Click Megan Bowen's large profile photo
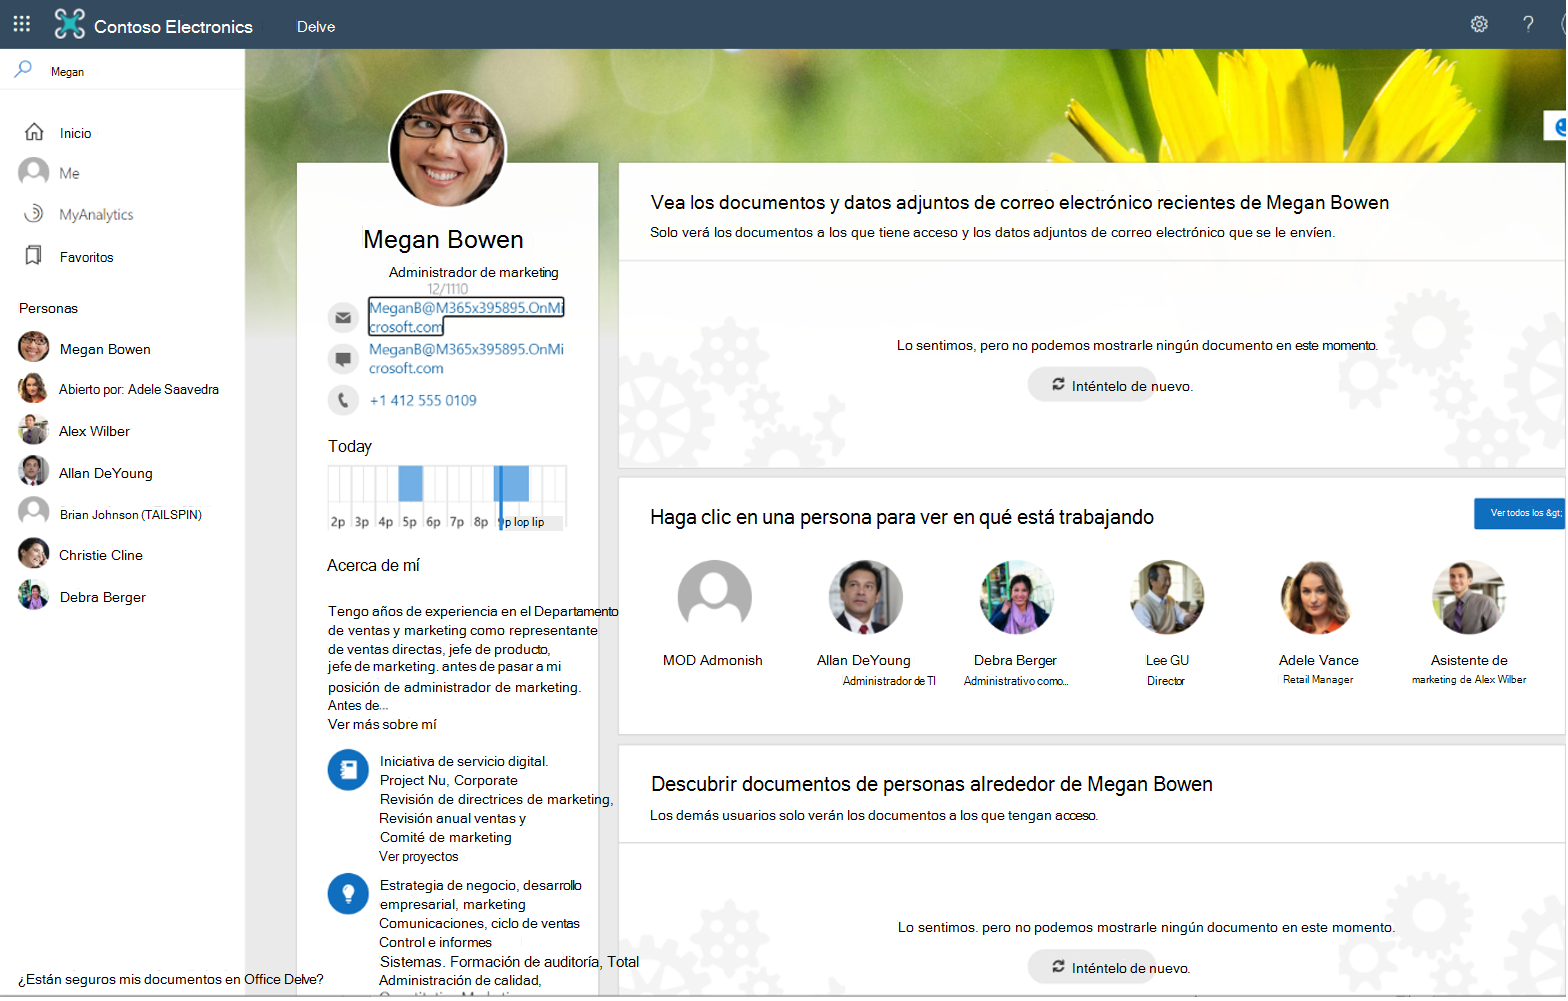 [x=447, y=149]
